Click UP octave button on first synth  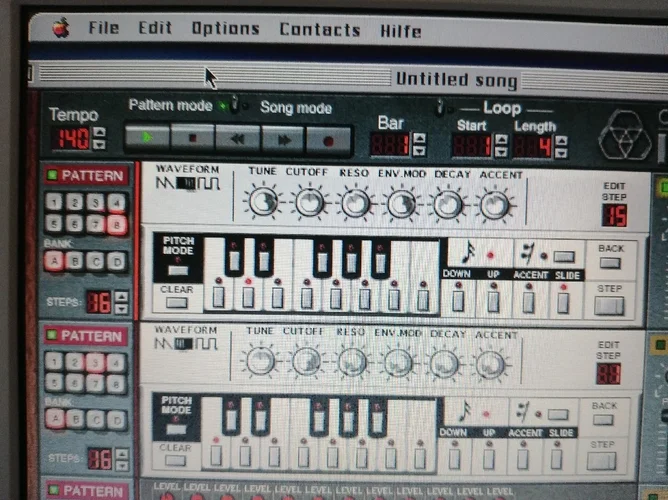point(493,302)
